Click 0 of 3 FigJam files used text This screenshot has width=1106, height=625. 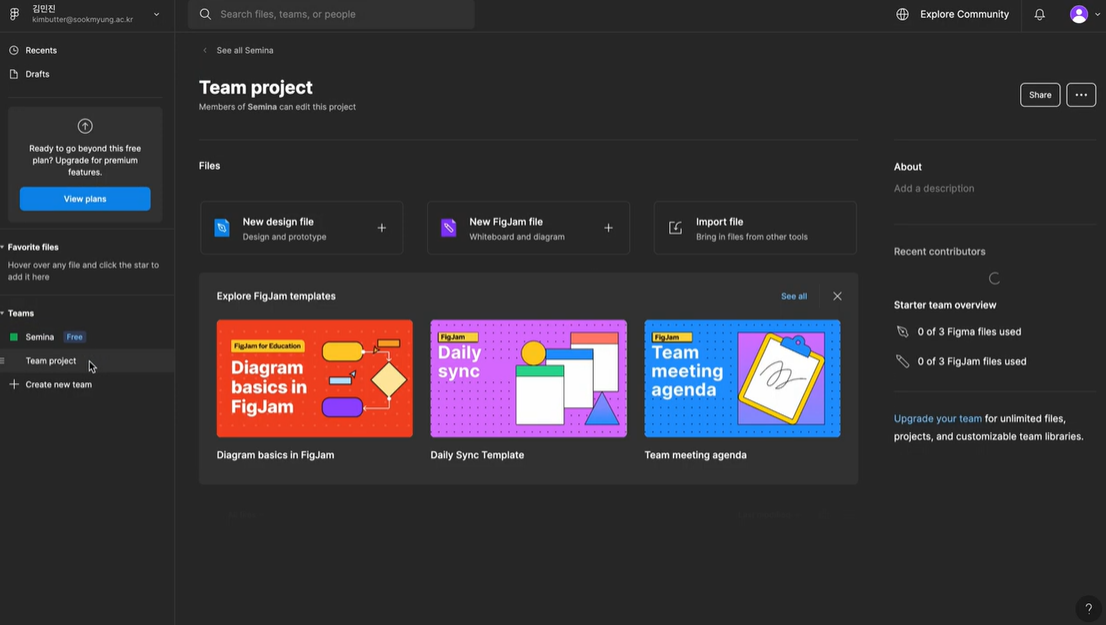click(x=971, y=361)
